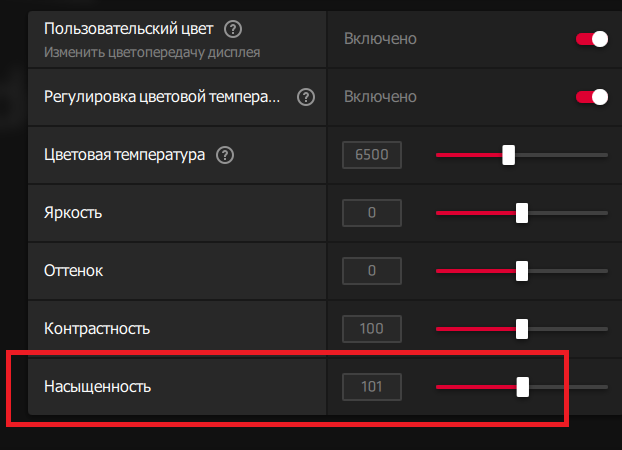Click help icon beside Пользовательский цвет
This screenshot has height=450, width=622.
pyautogui.click(x=233, y=28)
